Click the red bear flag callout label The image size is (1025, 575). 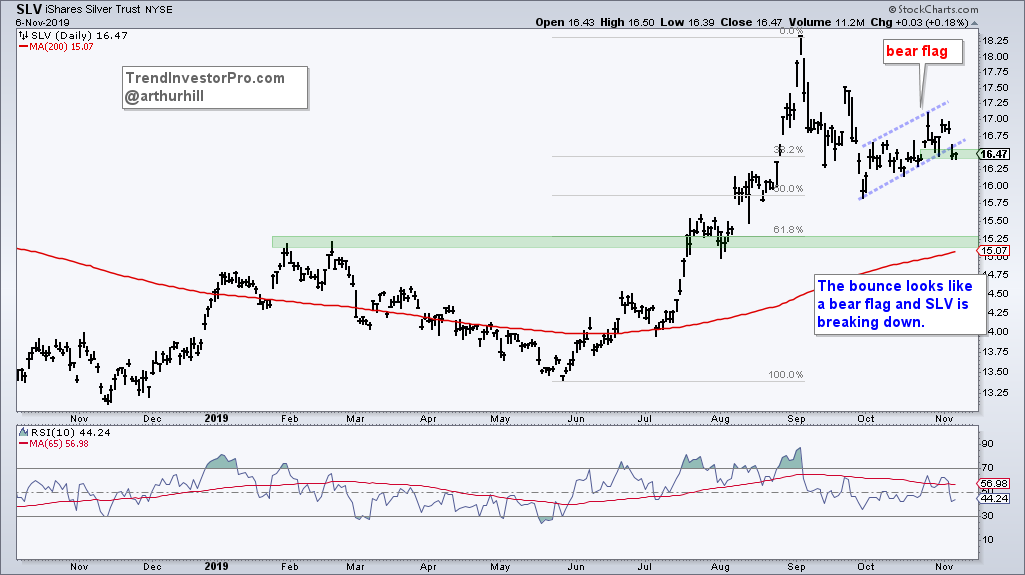click(x=924, y=51)
